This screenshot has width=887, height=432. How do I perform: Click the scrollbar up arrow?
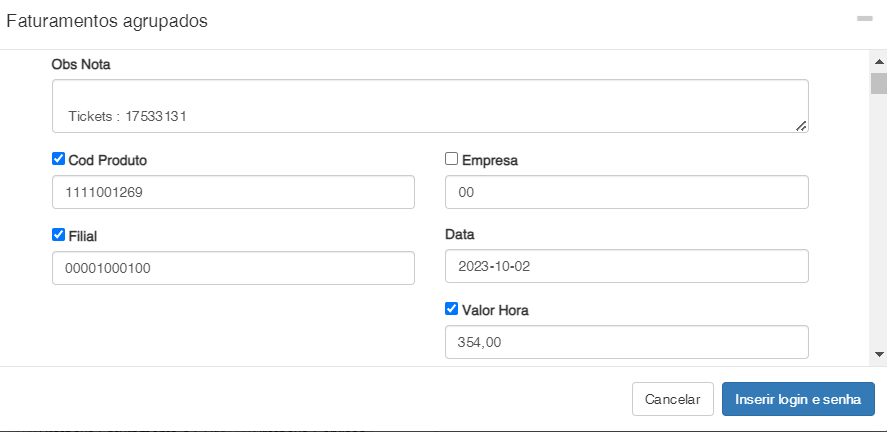click(x=878, y=59)
